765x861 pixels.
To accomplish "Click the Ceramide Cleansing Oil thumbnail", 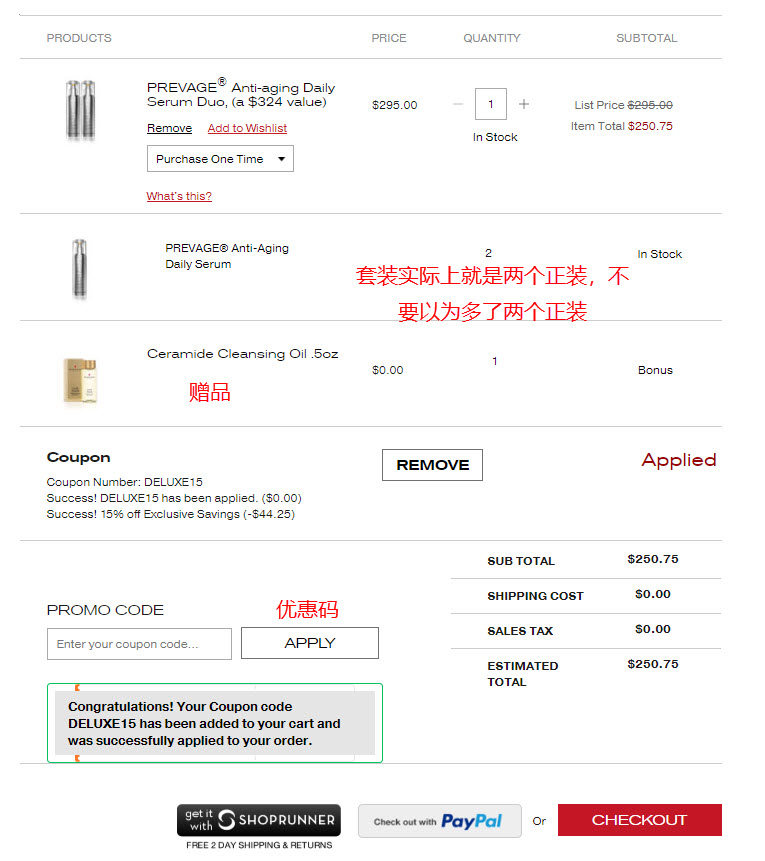I will 81,381.
